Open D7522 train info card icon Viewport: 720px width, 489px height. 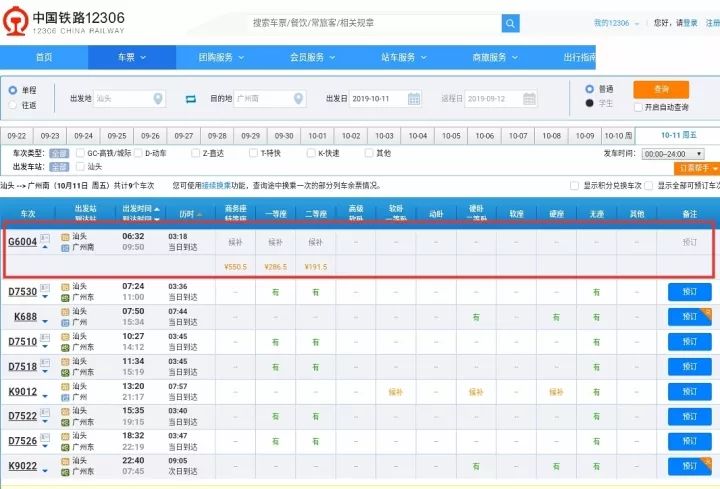pos(45,412)
